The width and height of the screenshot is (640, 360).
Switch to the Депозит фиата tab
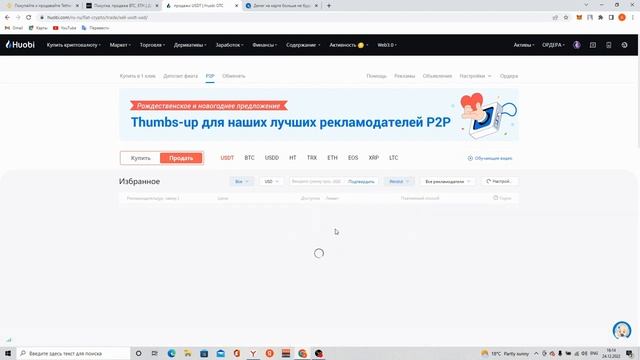pyautogui.click(x=180, y=76)
